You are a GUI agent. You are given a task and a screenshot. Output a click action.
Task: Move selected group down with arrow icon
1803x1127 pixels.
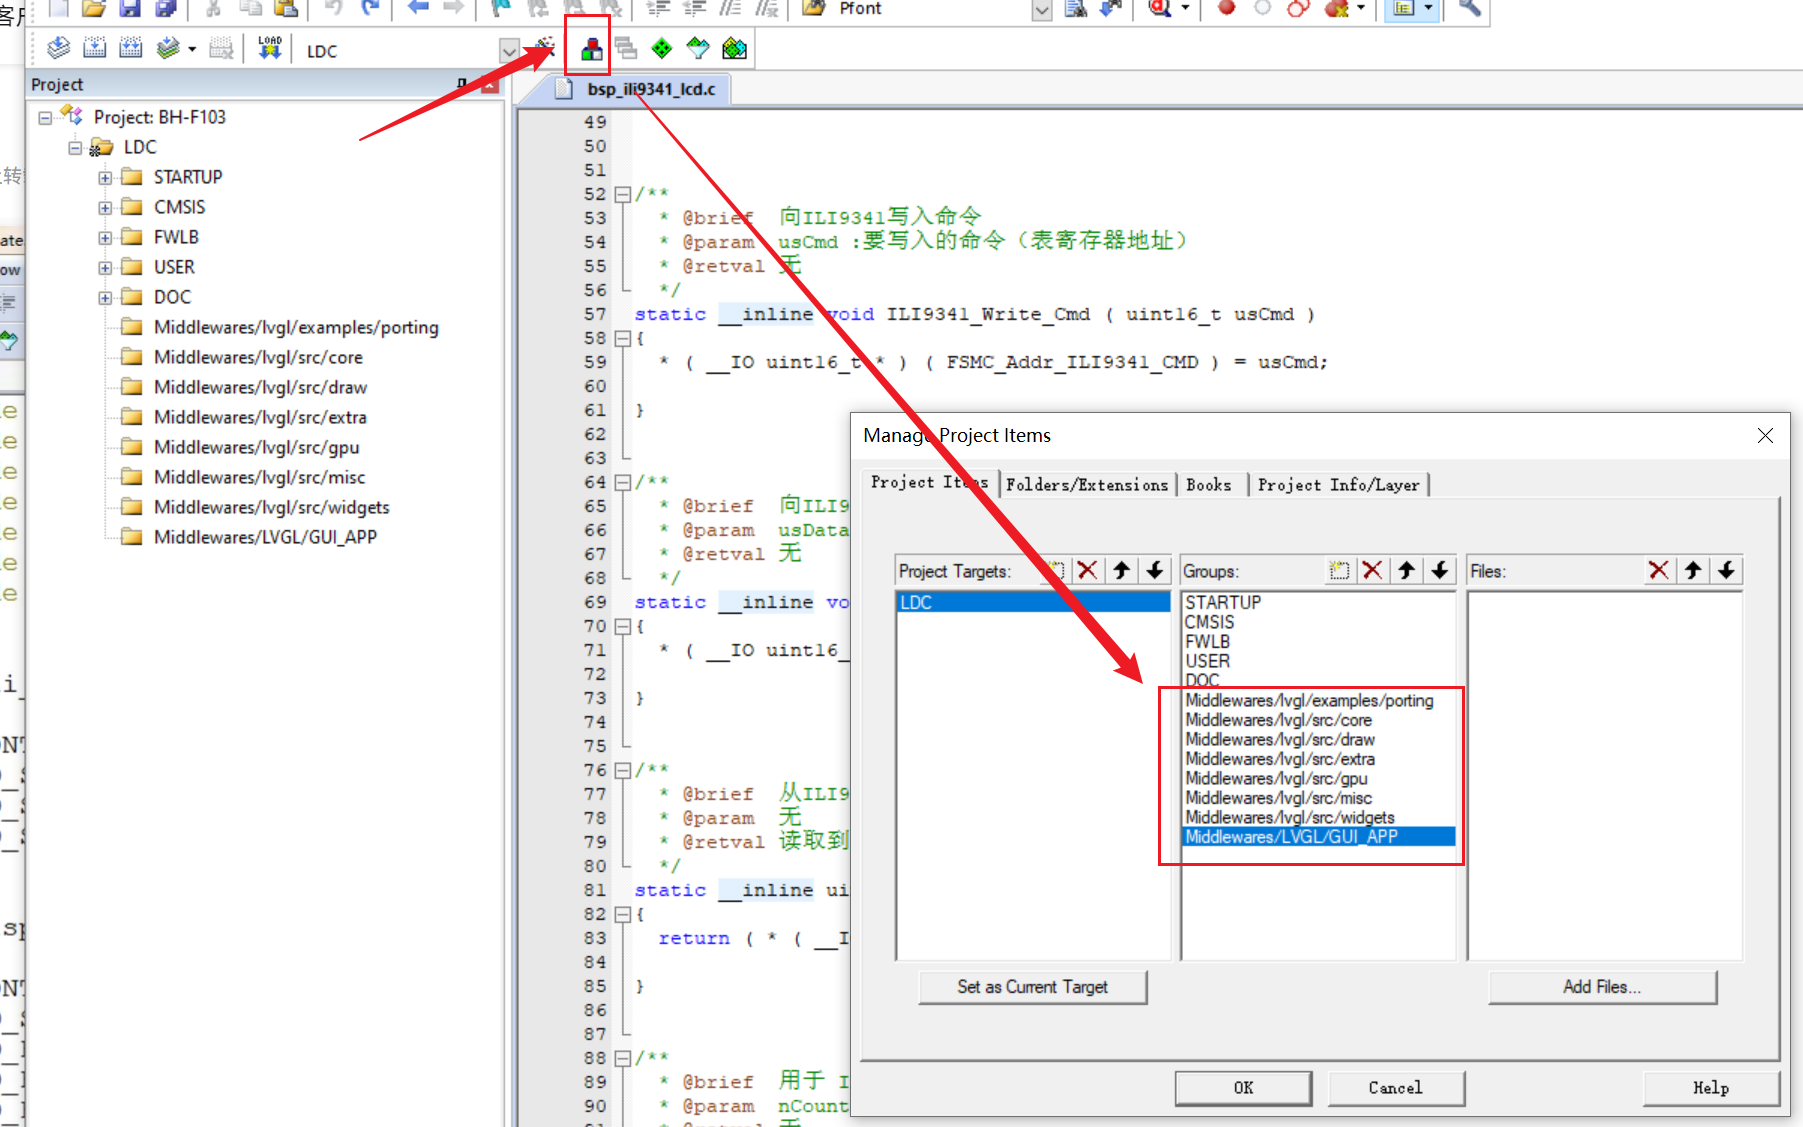tap(1440, 571)
